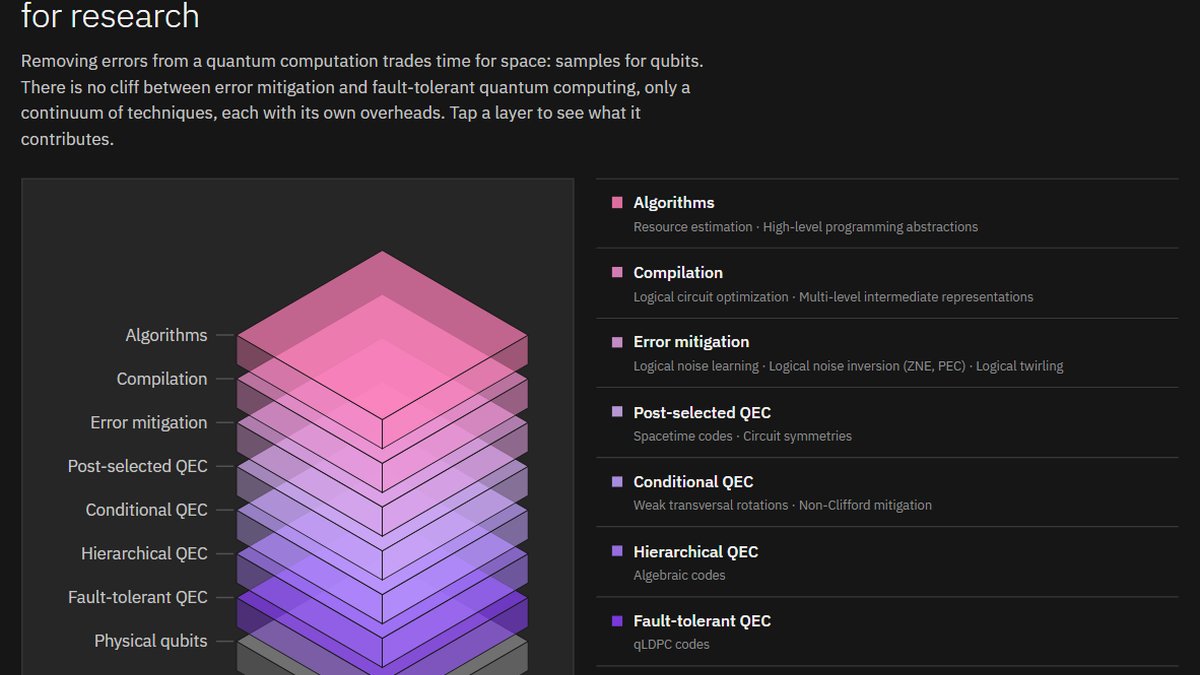
Task: Click the Algorithms pink color square
Action: (617, 203)
